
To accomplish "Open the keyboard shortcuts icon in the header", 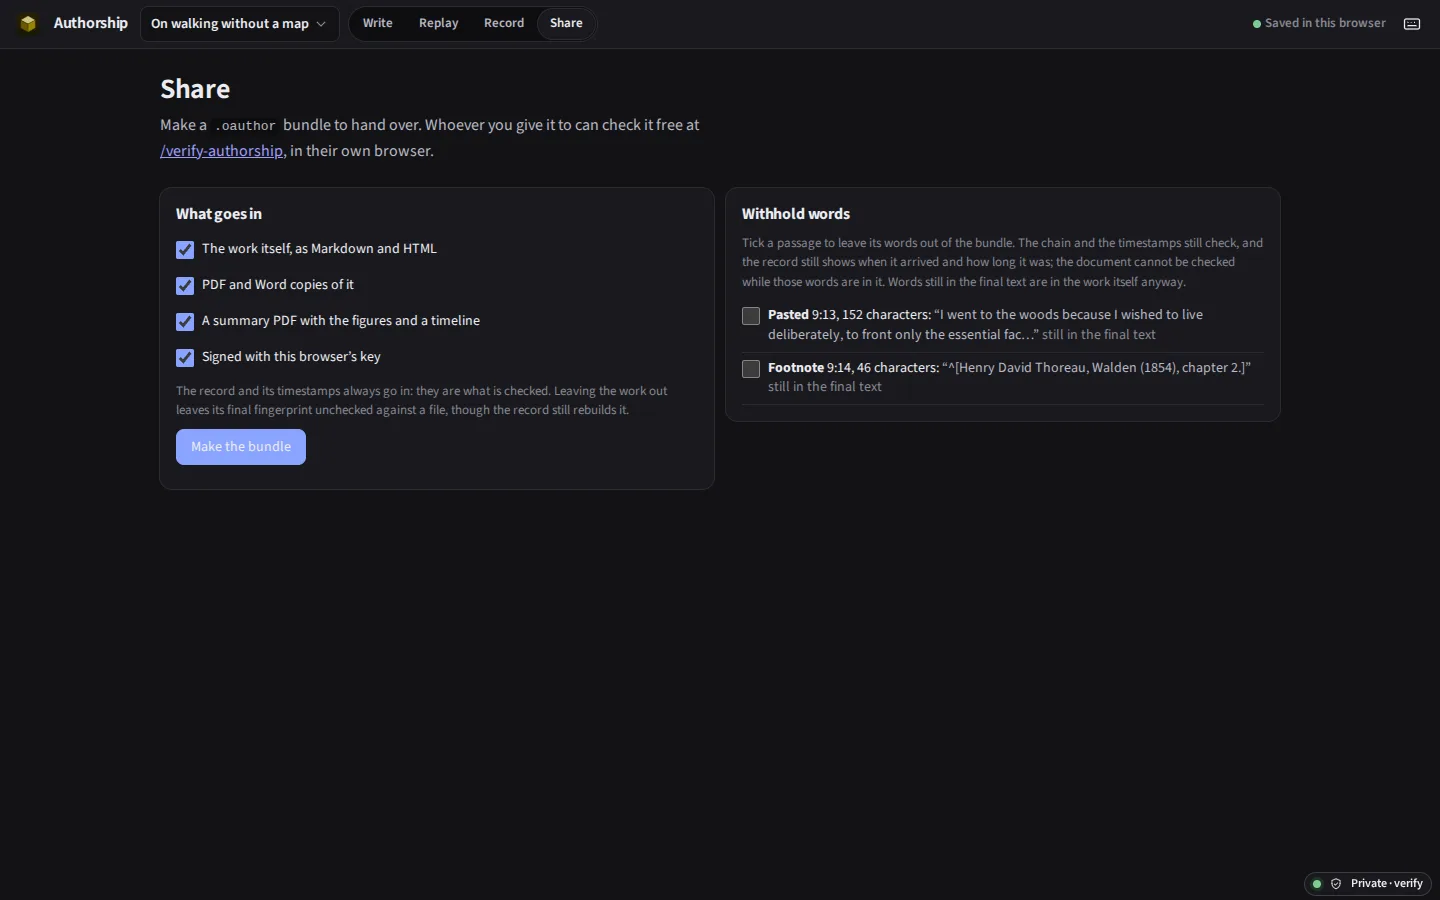I will tap(1412, 24).
